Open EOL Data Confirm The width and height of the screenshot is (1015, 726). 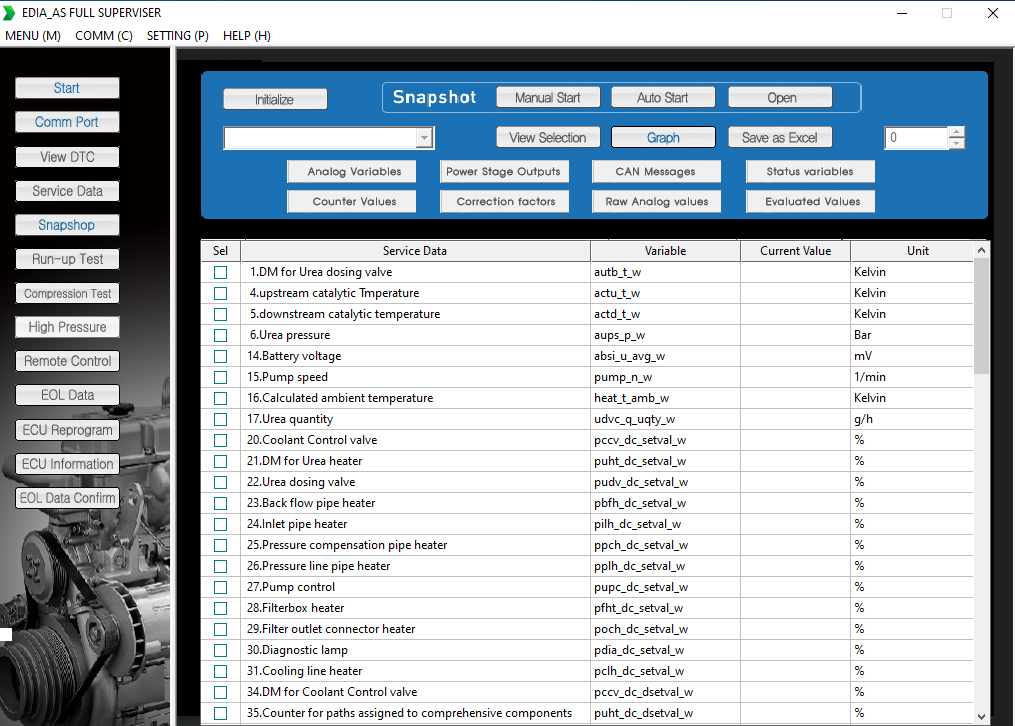point(67,498)
